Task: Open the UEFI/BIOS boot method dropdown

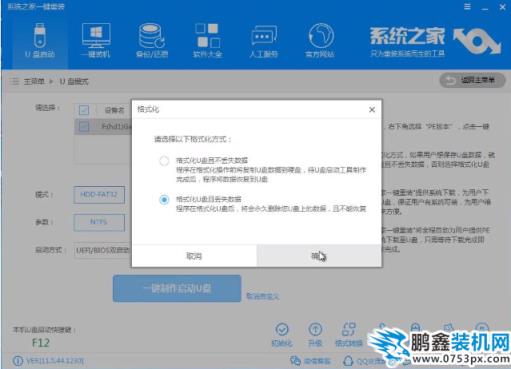Action: 103,250
